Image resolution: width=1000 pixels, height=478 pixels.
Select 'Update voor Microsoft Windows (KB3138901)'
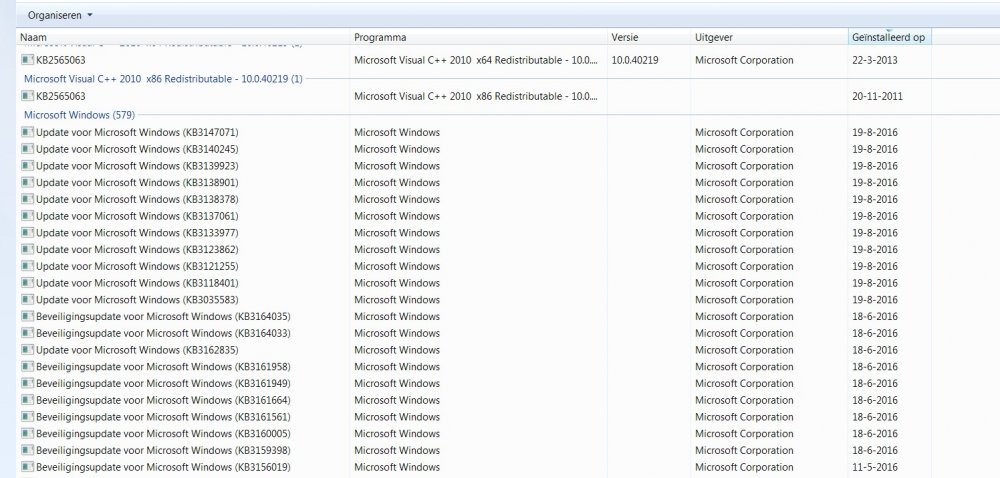pos(137,183)
